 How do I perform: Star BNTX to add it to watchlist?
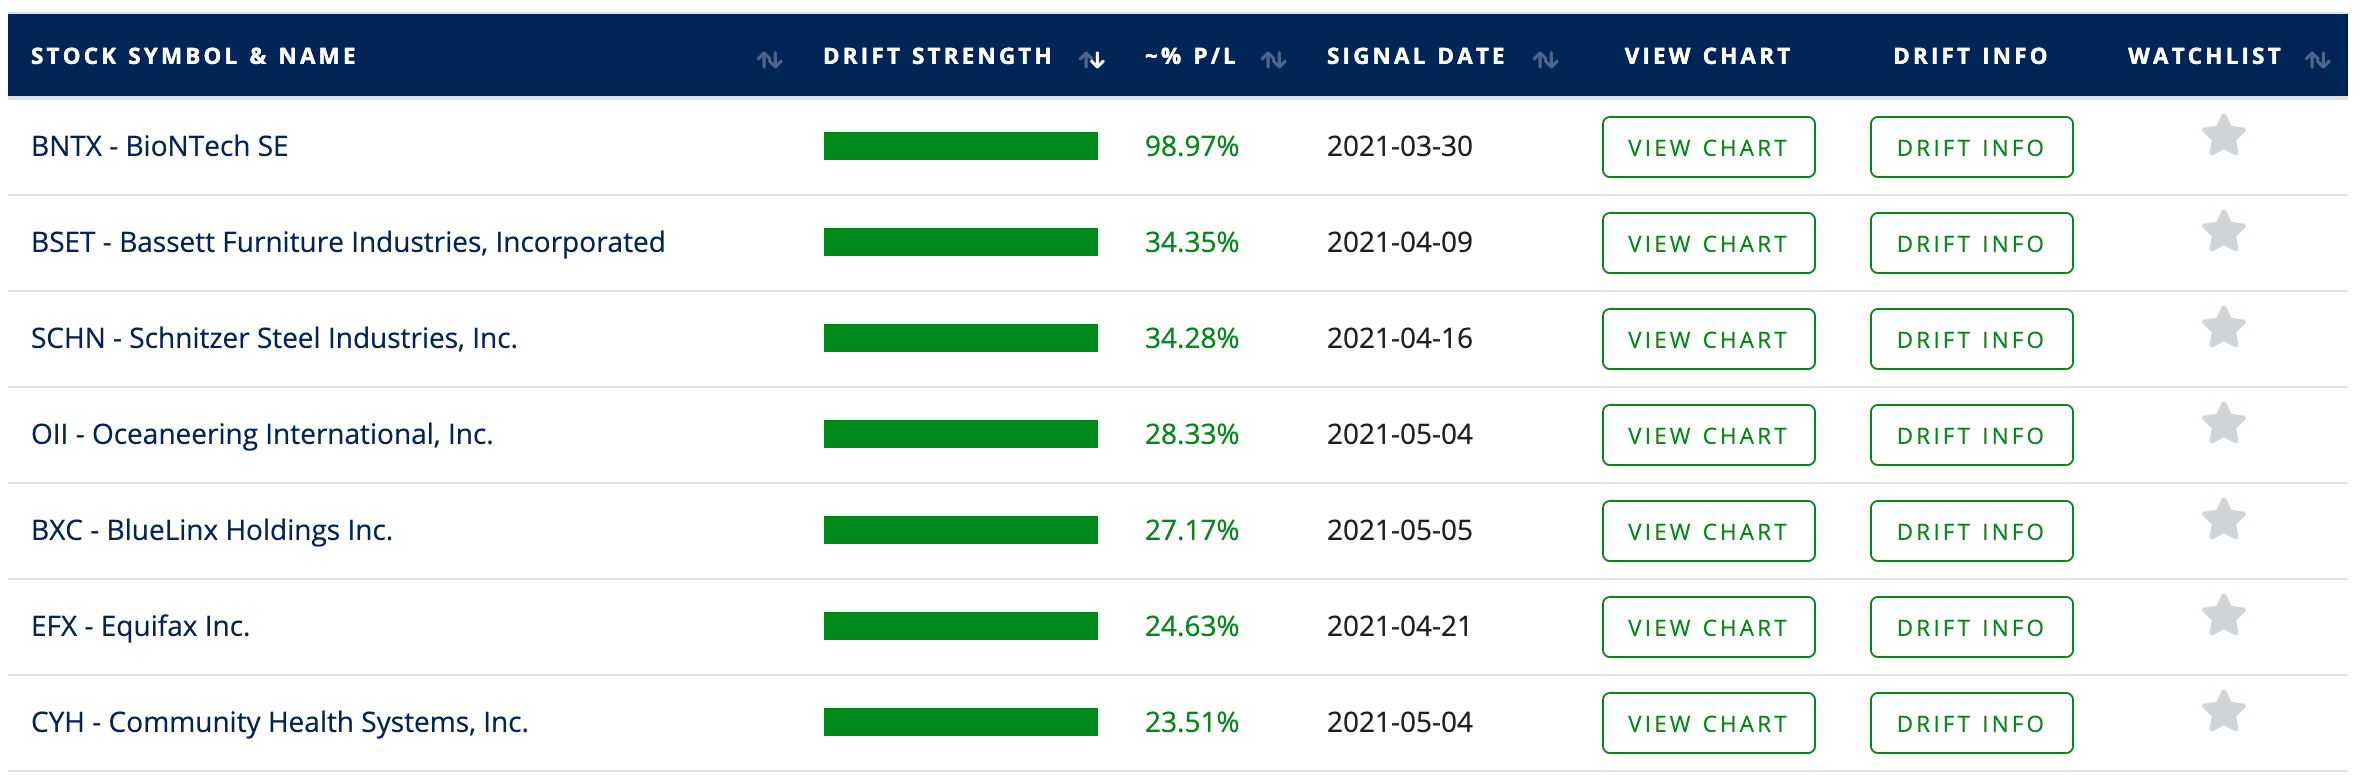(2225, 135)
